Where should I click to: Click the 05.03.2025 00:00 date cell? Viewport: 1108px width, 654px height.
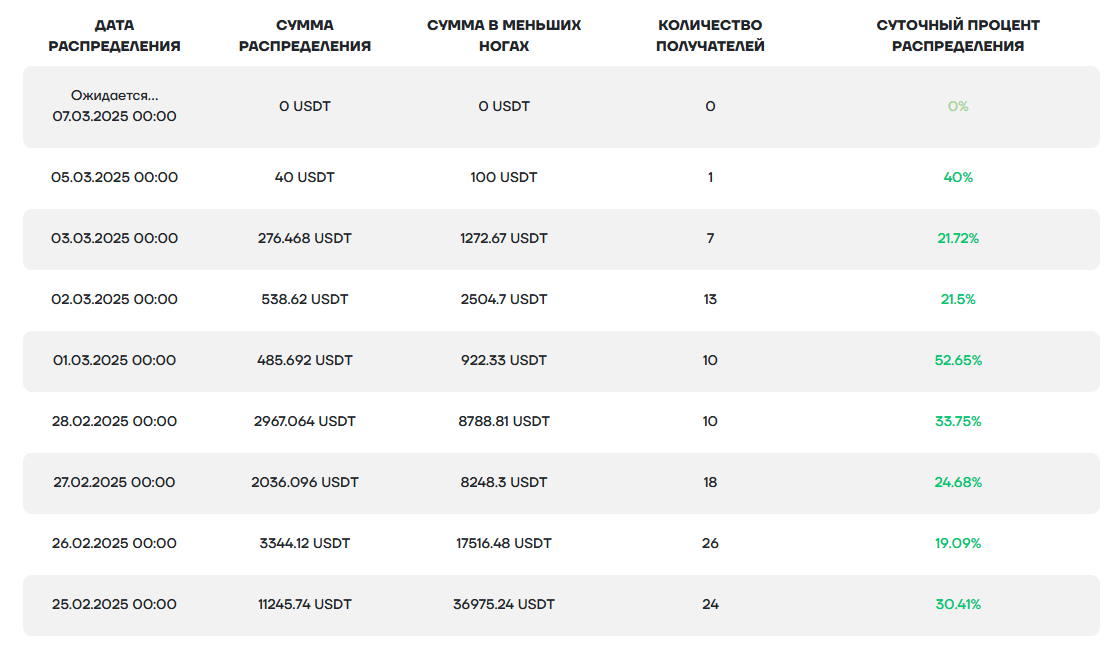coord(114,177)
